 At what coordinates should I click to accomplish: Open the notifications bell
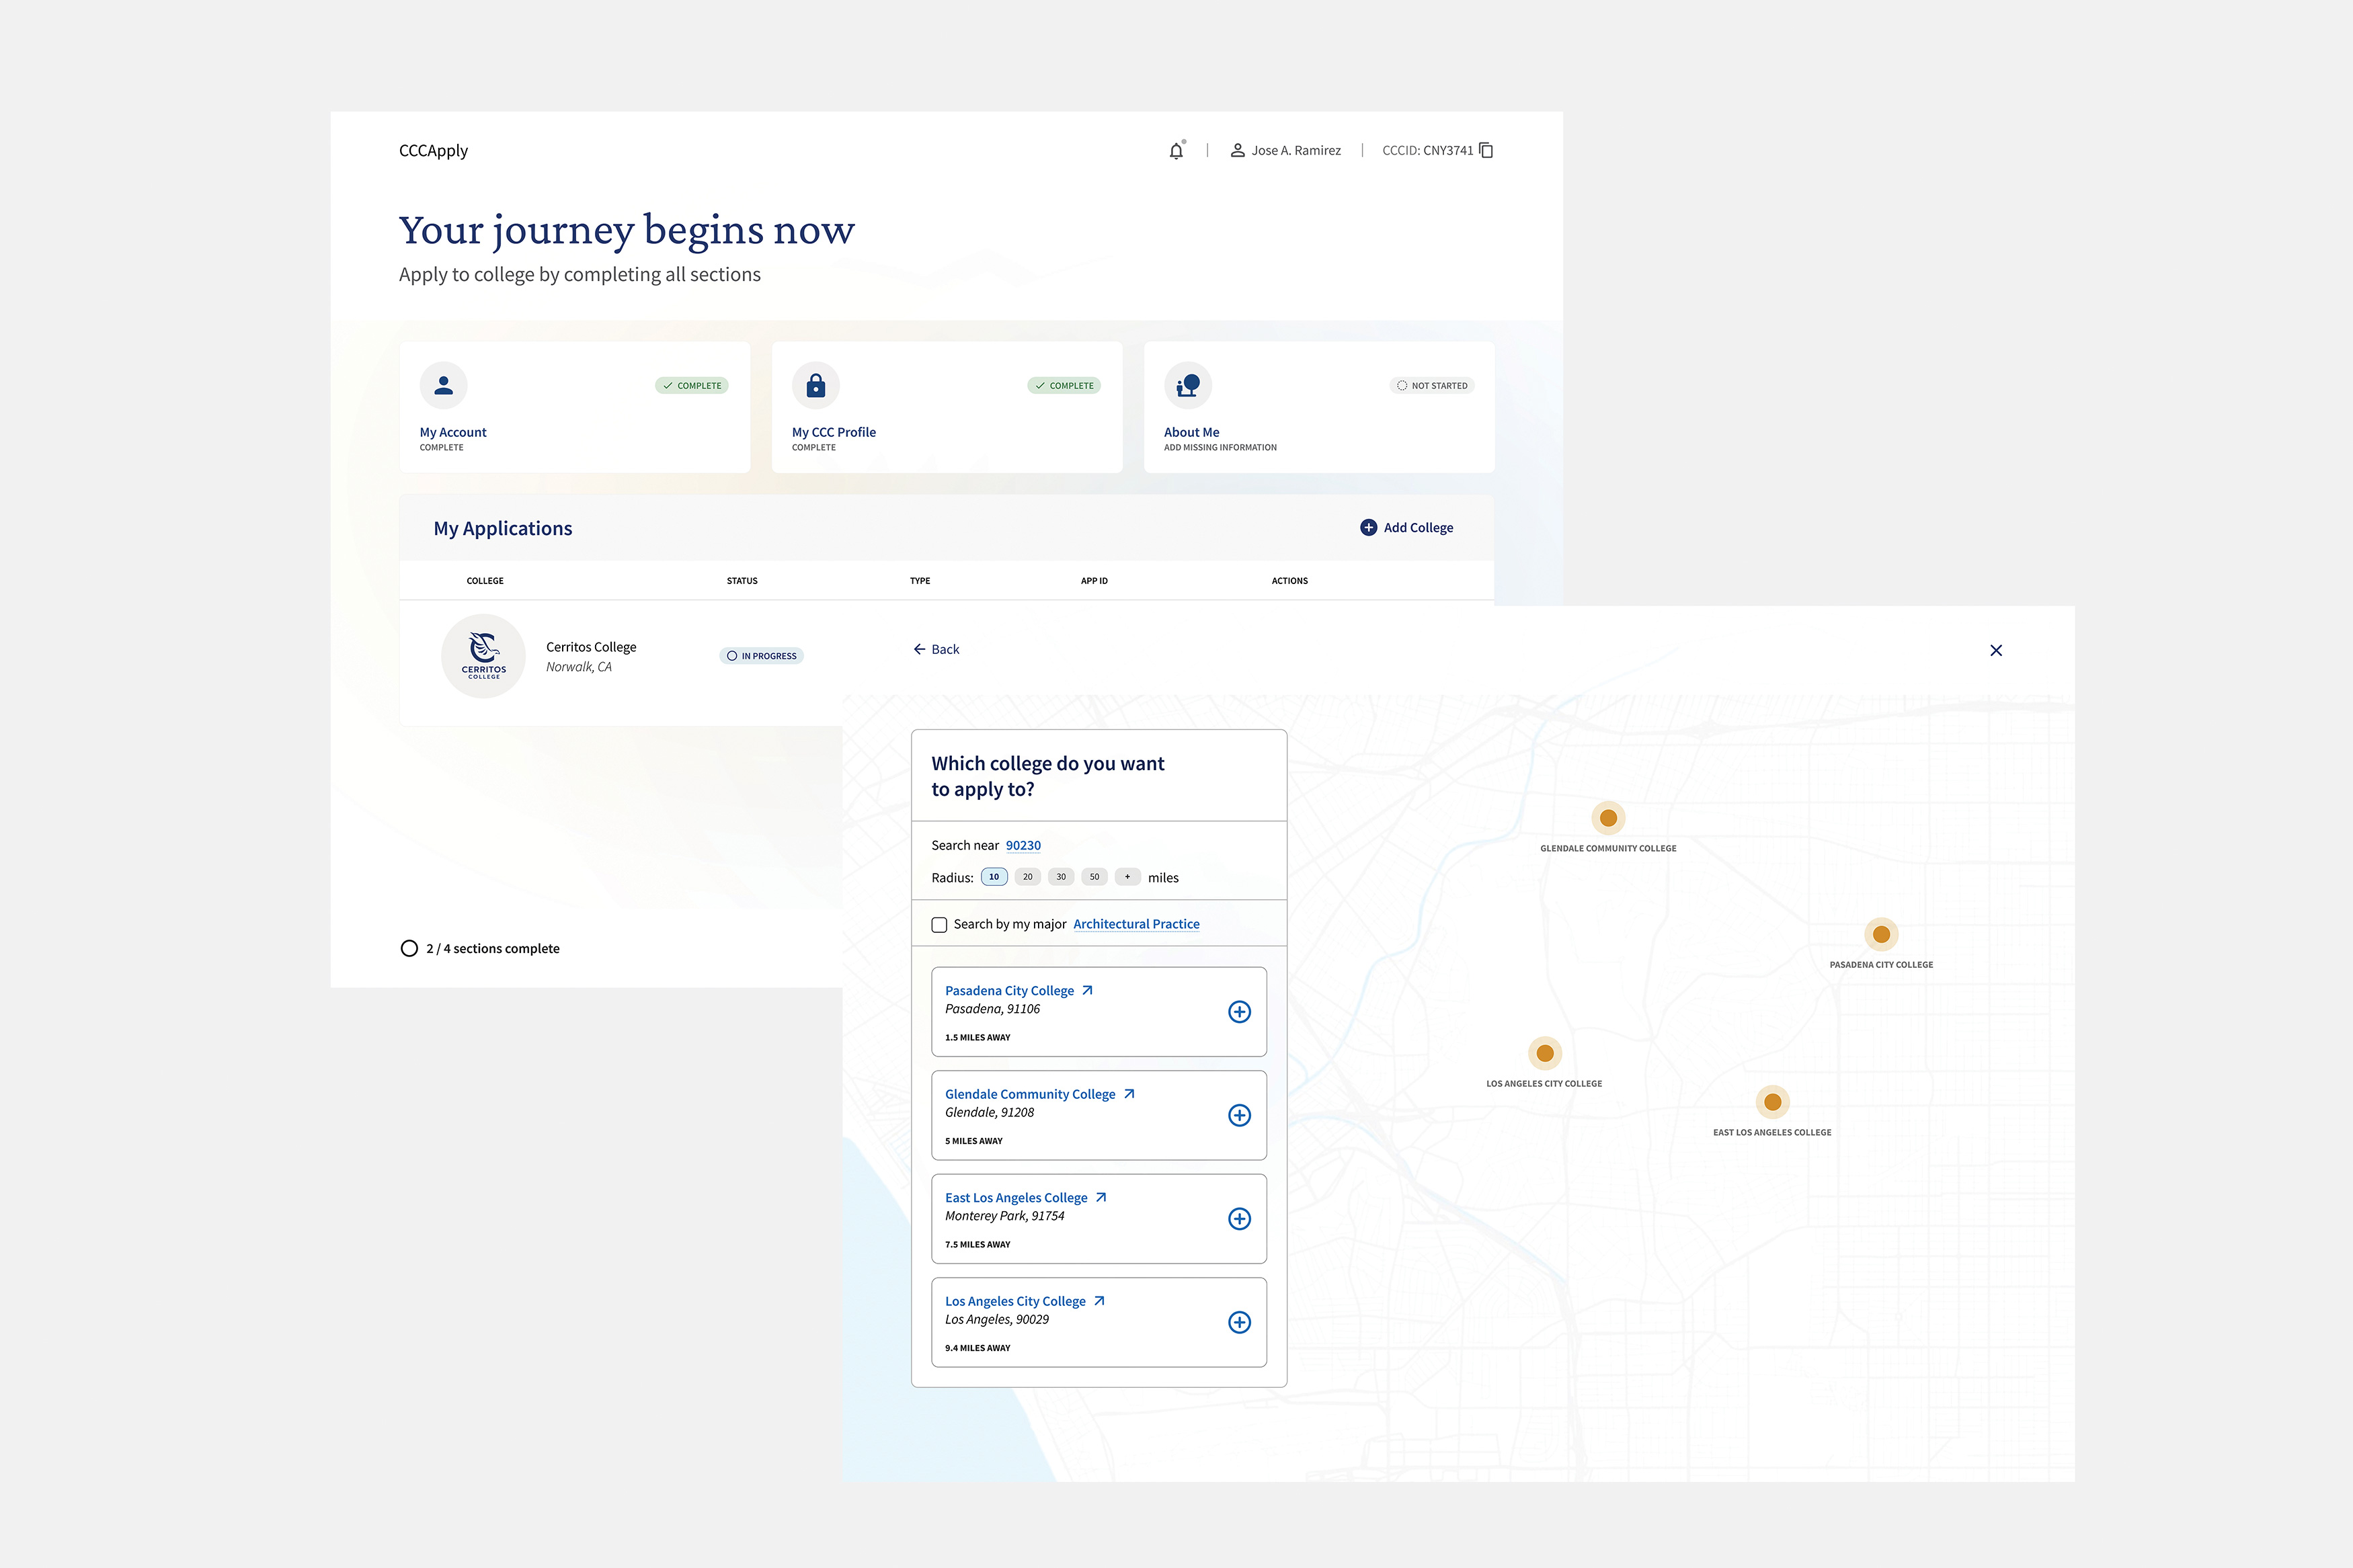[1176, 151]
